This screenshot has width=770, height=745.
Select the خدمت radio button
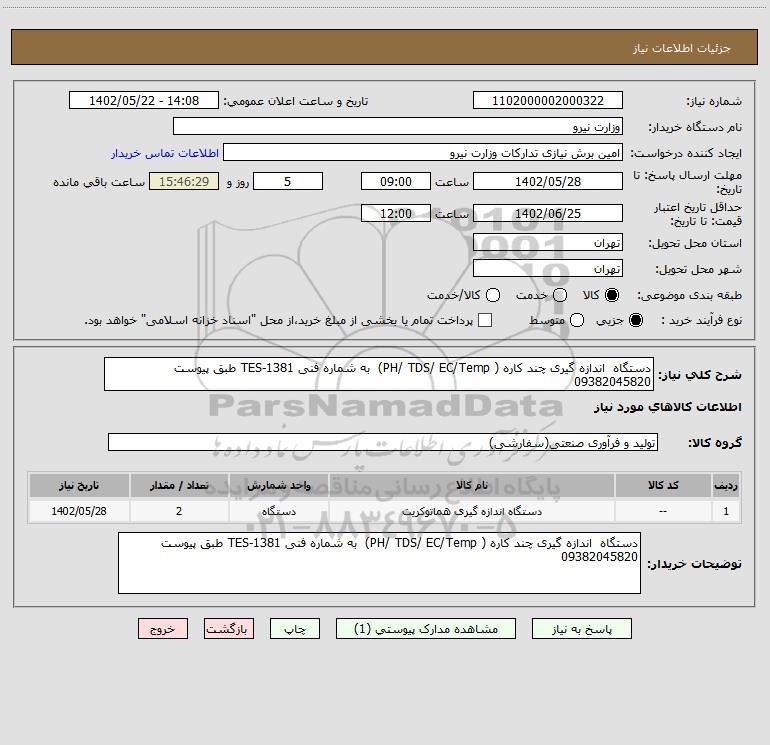point(560,295)
